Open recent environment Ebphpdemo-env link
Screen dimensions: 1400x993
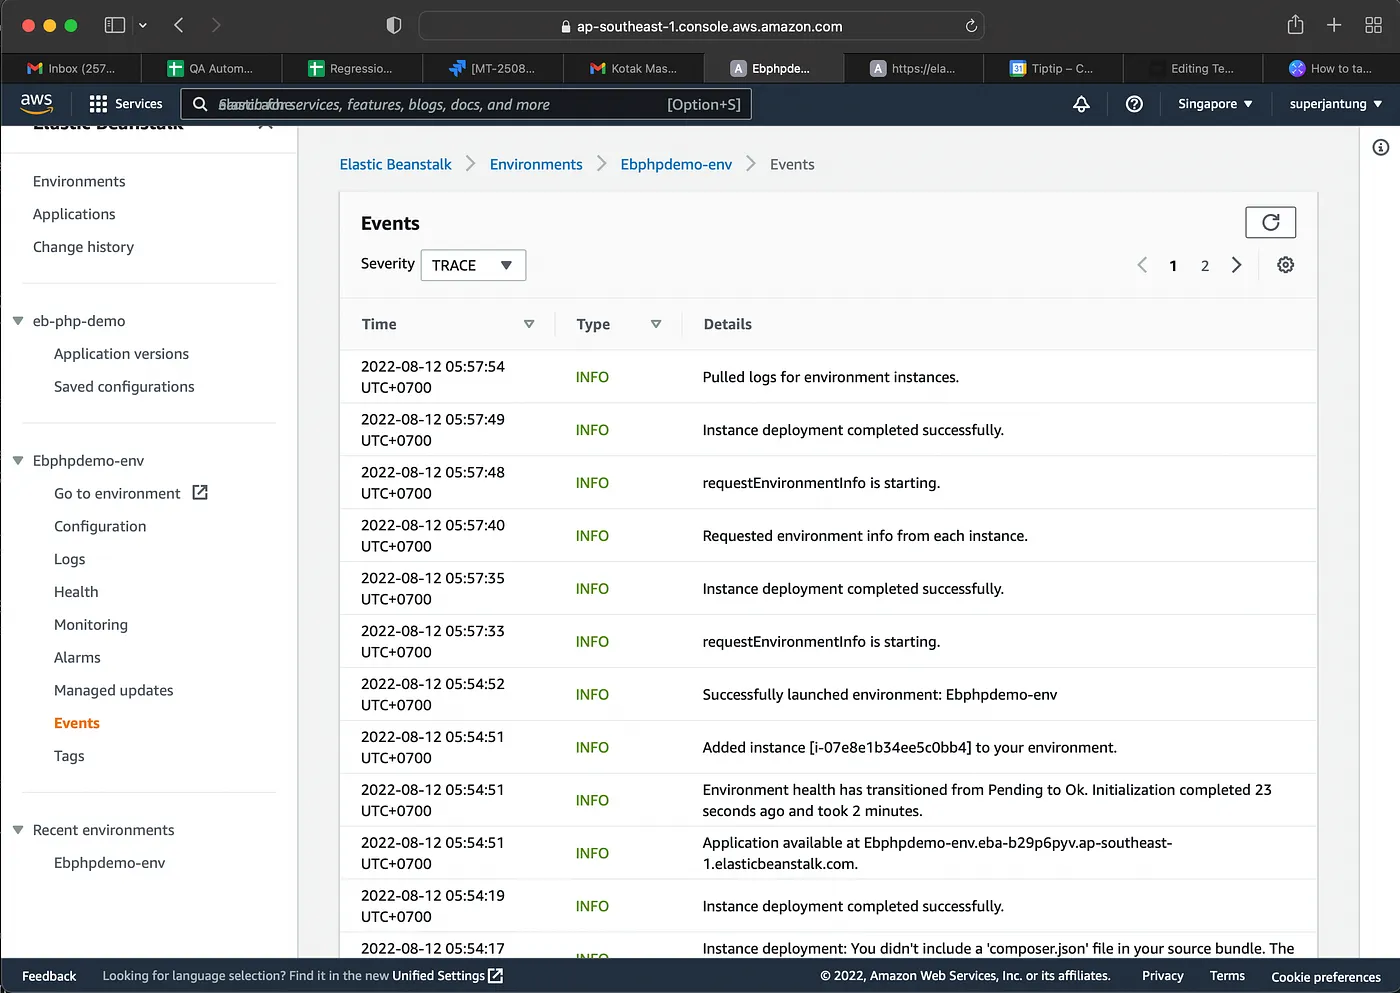[109, 863]
